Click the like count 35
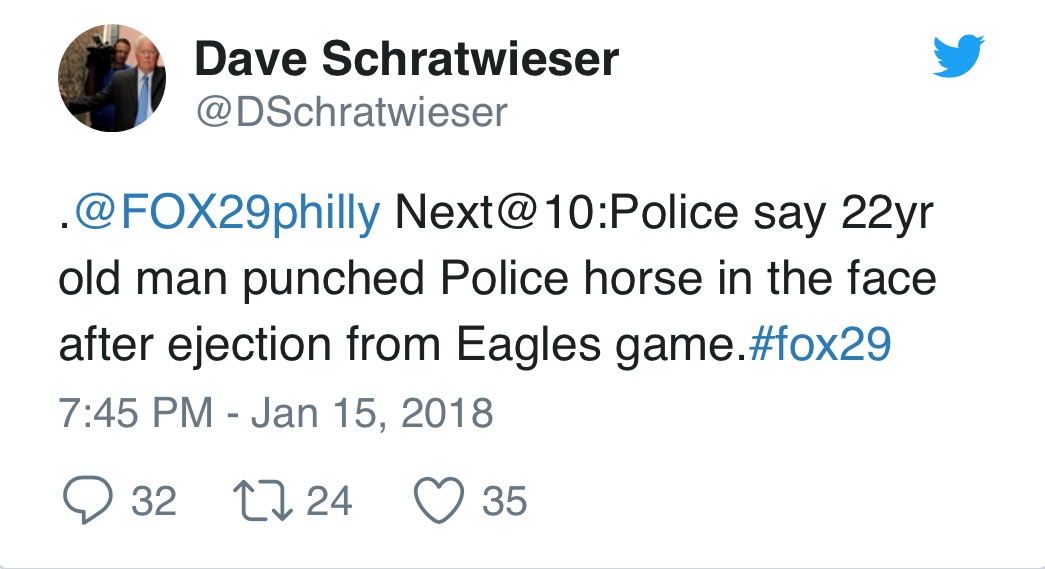The width and height of the screenshot is (1045, 569). click(504, 500)
